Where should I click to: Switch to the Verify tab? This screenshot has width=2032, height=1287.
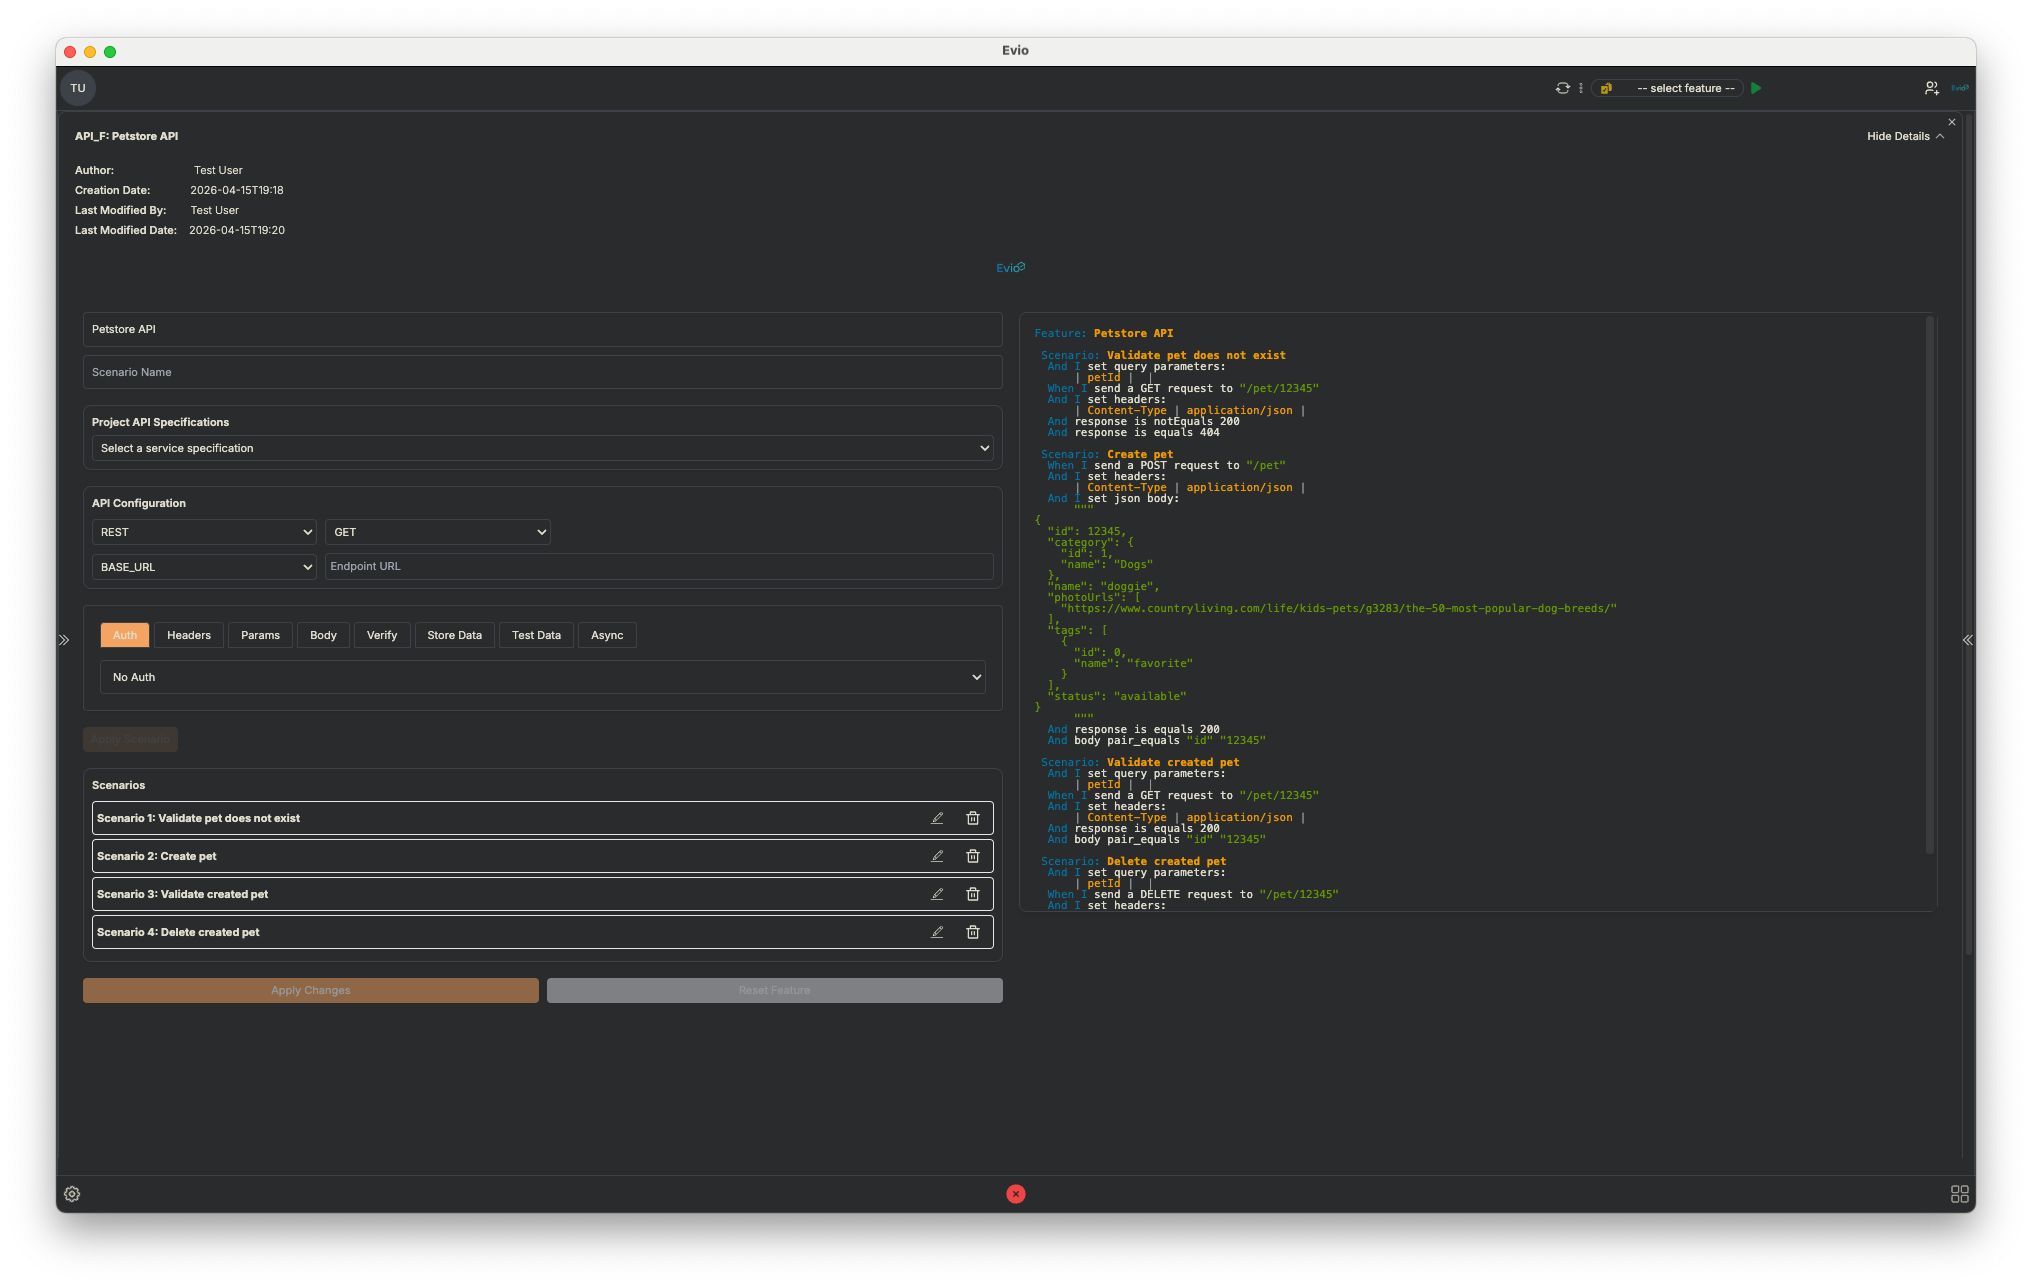pyautogui.click(x=382, y=635)
